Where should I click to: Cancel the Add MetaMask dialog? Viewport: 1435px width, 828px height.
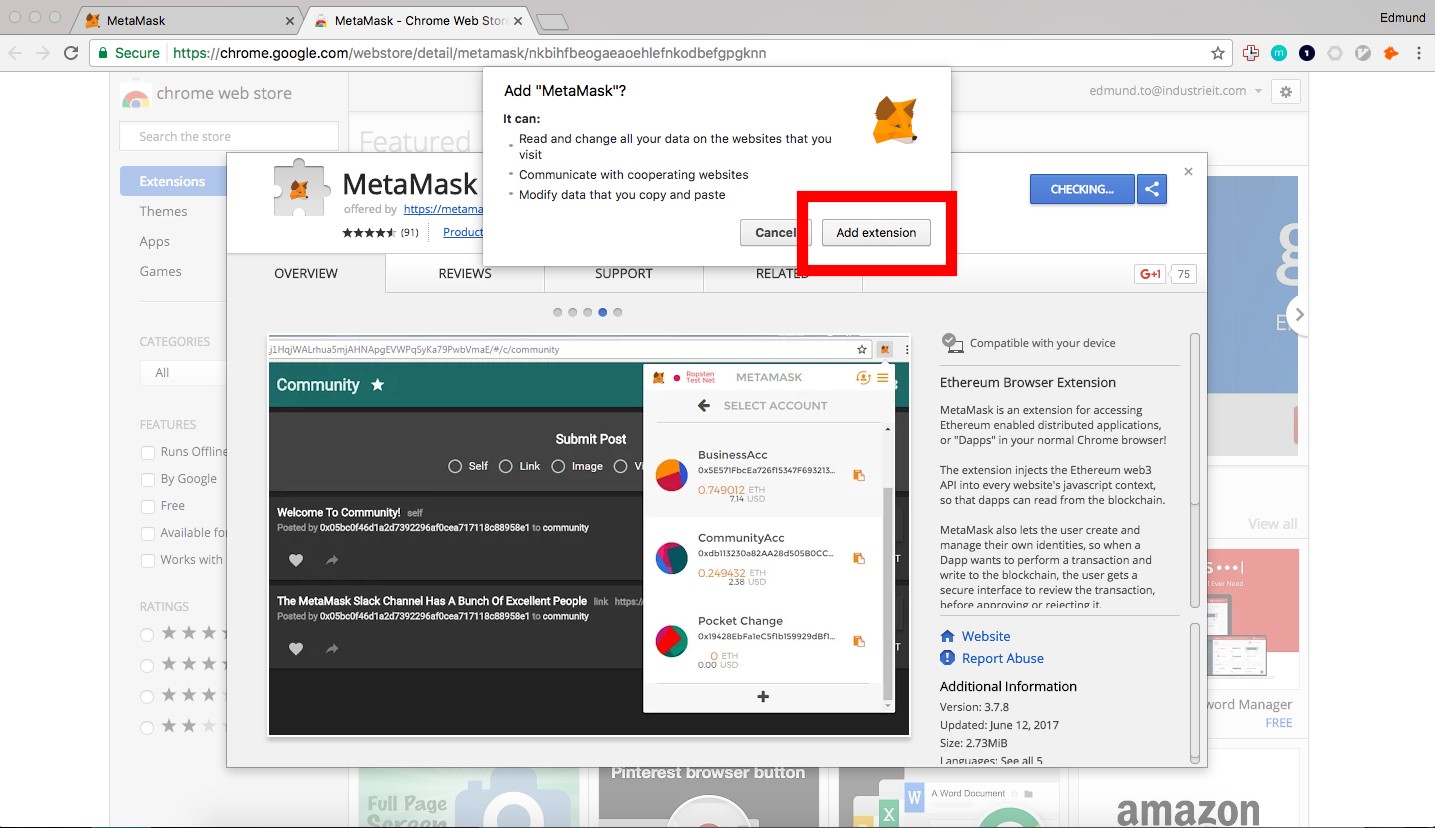[776, 233]
